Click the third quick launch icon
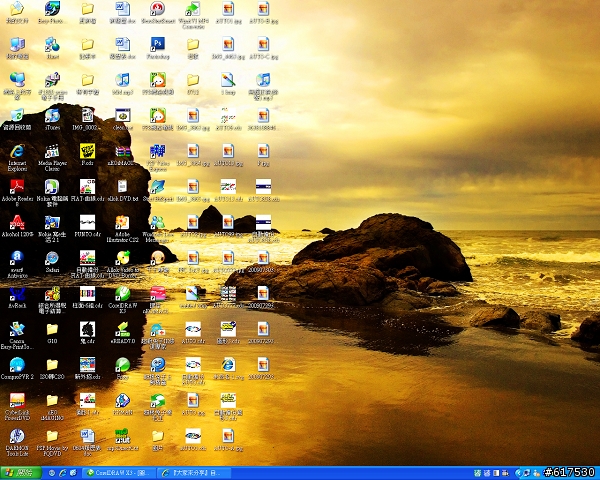The height and width of the screenshot is (480, 600). pos(73,473)
